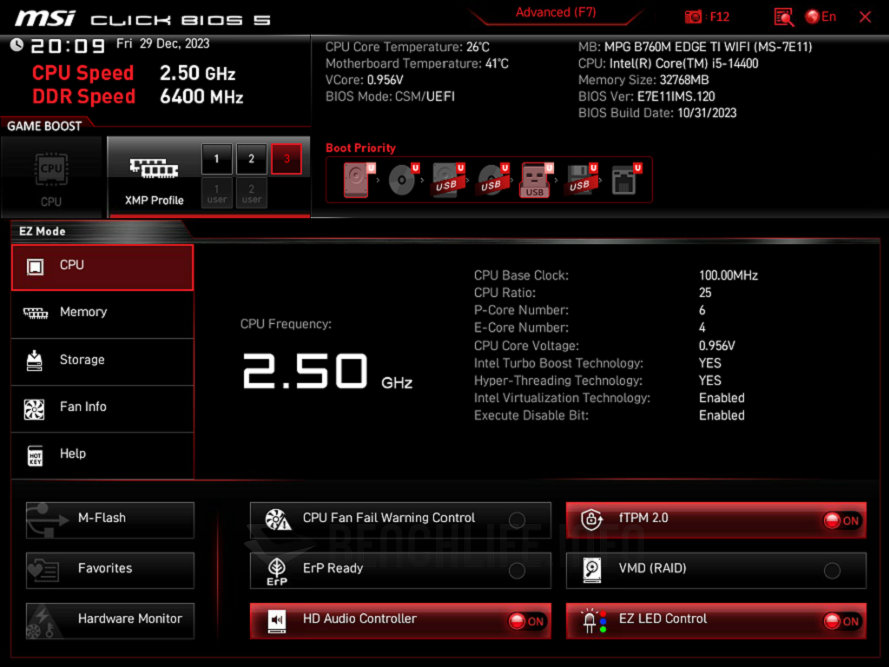This screenshot has width=889, height=667.
Task: Select the USB floppy boot device icon
Action: click(x=581, y=180)
